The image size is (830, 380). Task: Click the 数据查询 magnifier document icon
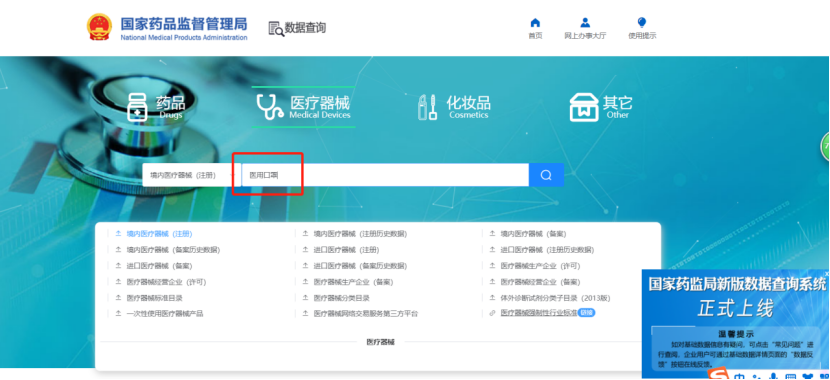276,29
